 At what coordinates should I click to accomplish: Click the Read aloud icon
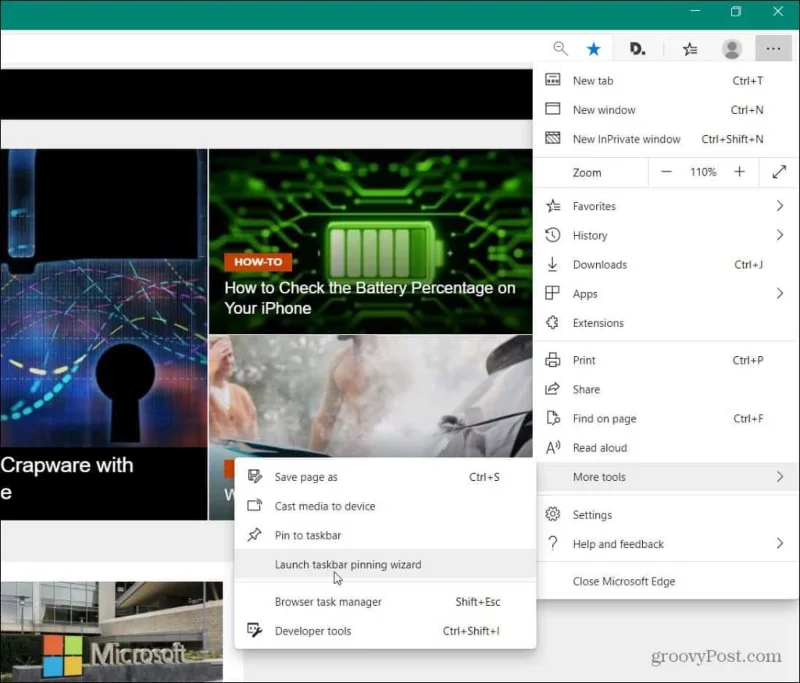point(553,447)
